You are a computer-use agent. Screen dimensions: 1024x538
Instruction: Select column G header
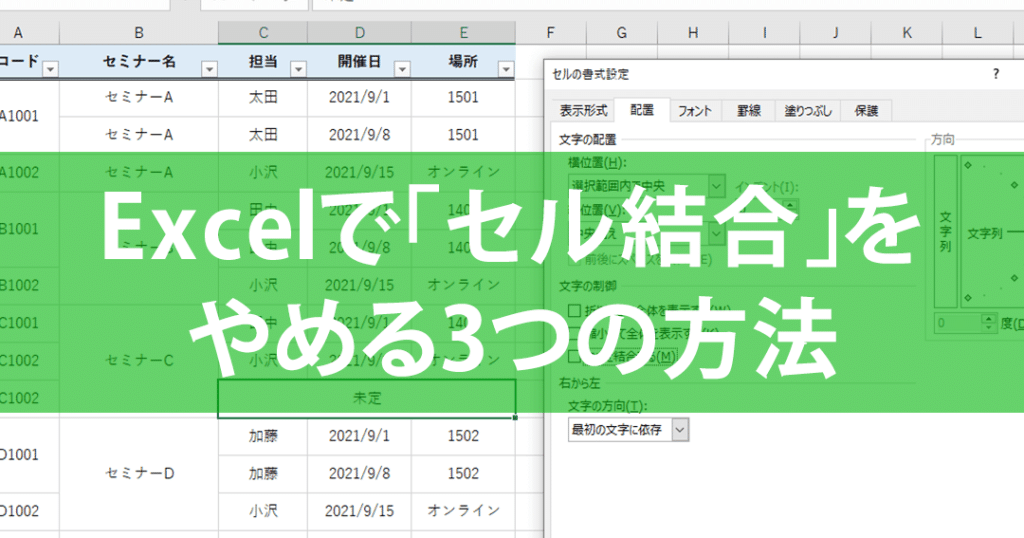tap(622, 33)
